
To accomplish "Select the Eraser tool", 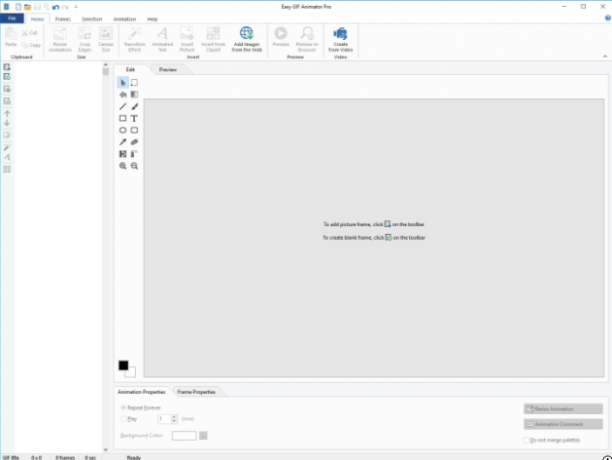I will coord(134,142).
